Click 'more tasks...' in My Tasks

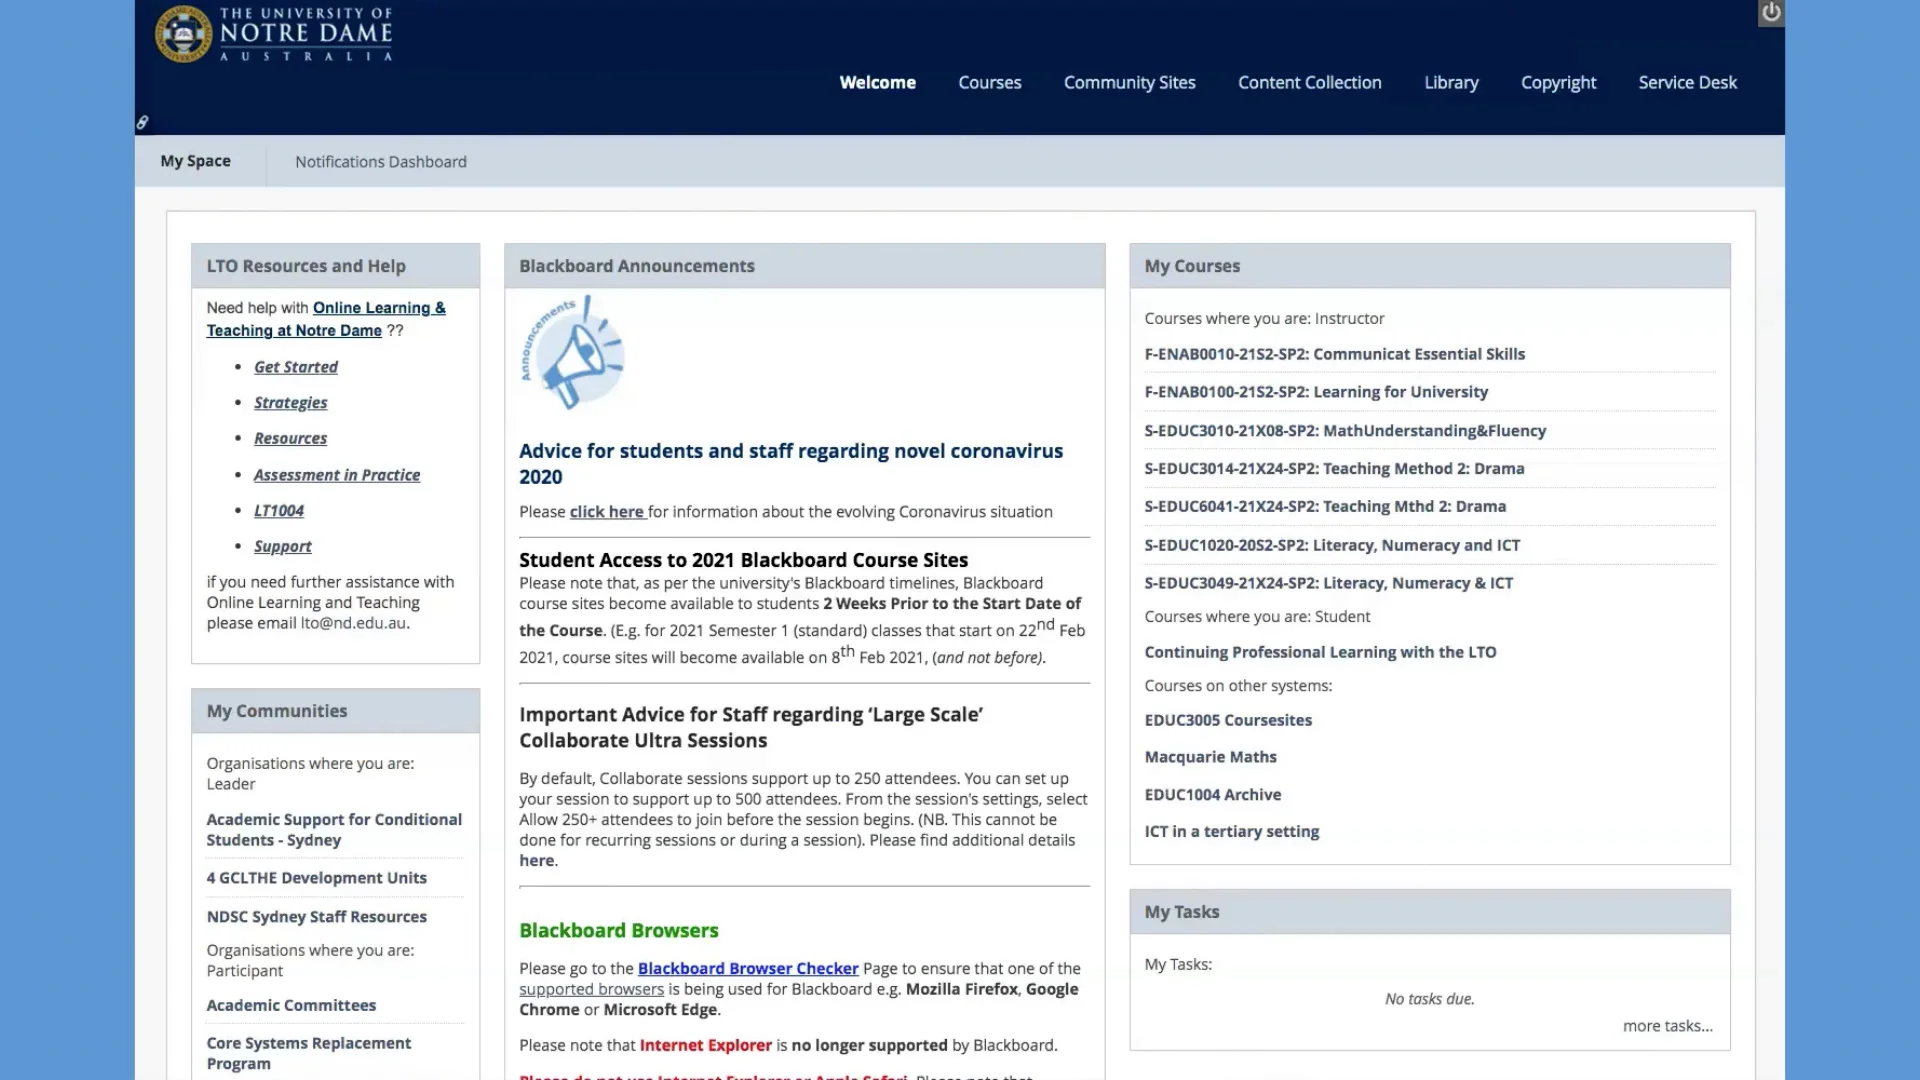(1666, 1026)
